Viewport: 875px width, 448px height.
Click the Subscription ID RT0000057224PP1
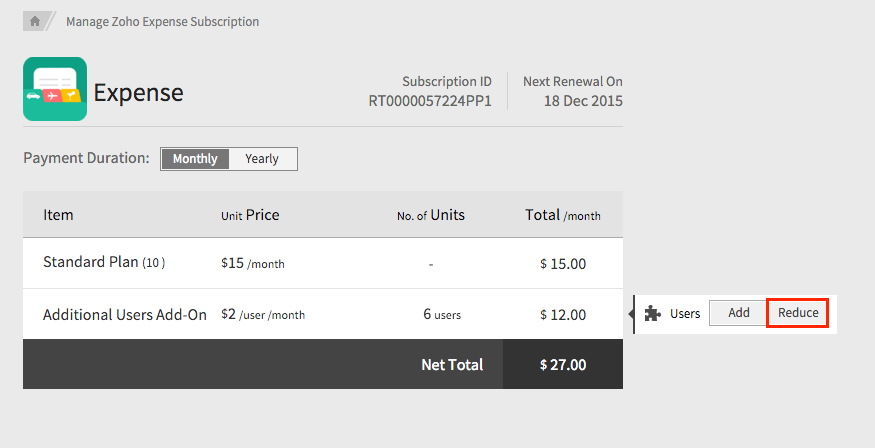[430, 101]
